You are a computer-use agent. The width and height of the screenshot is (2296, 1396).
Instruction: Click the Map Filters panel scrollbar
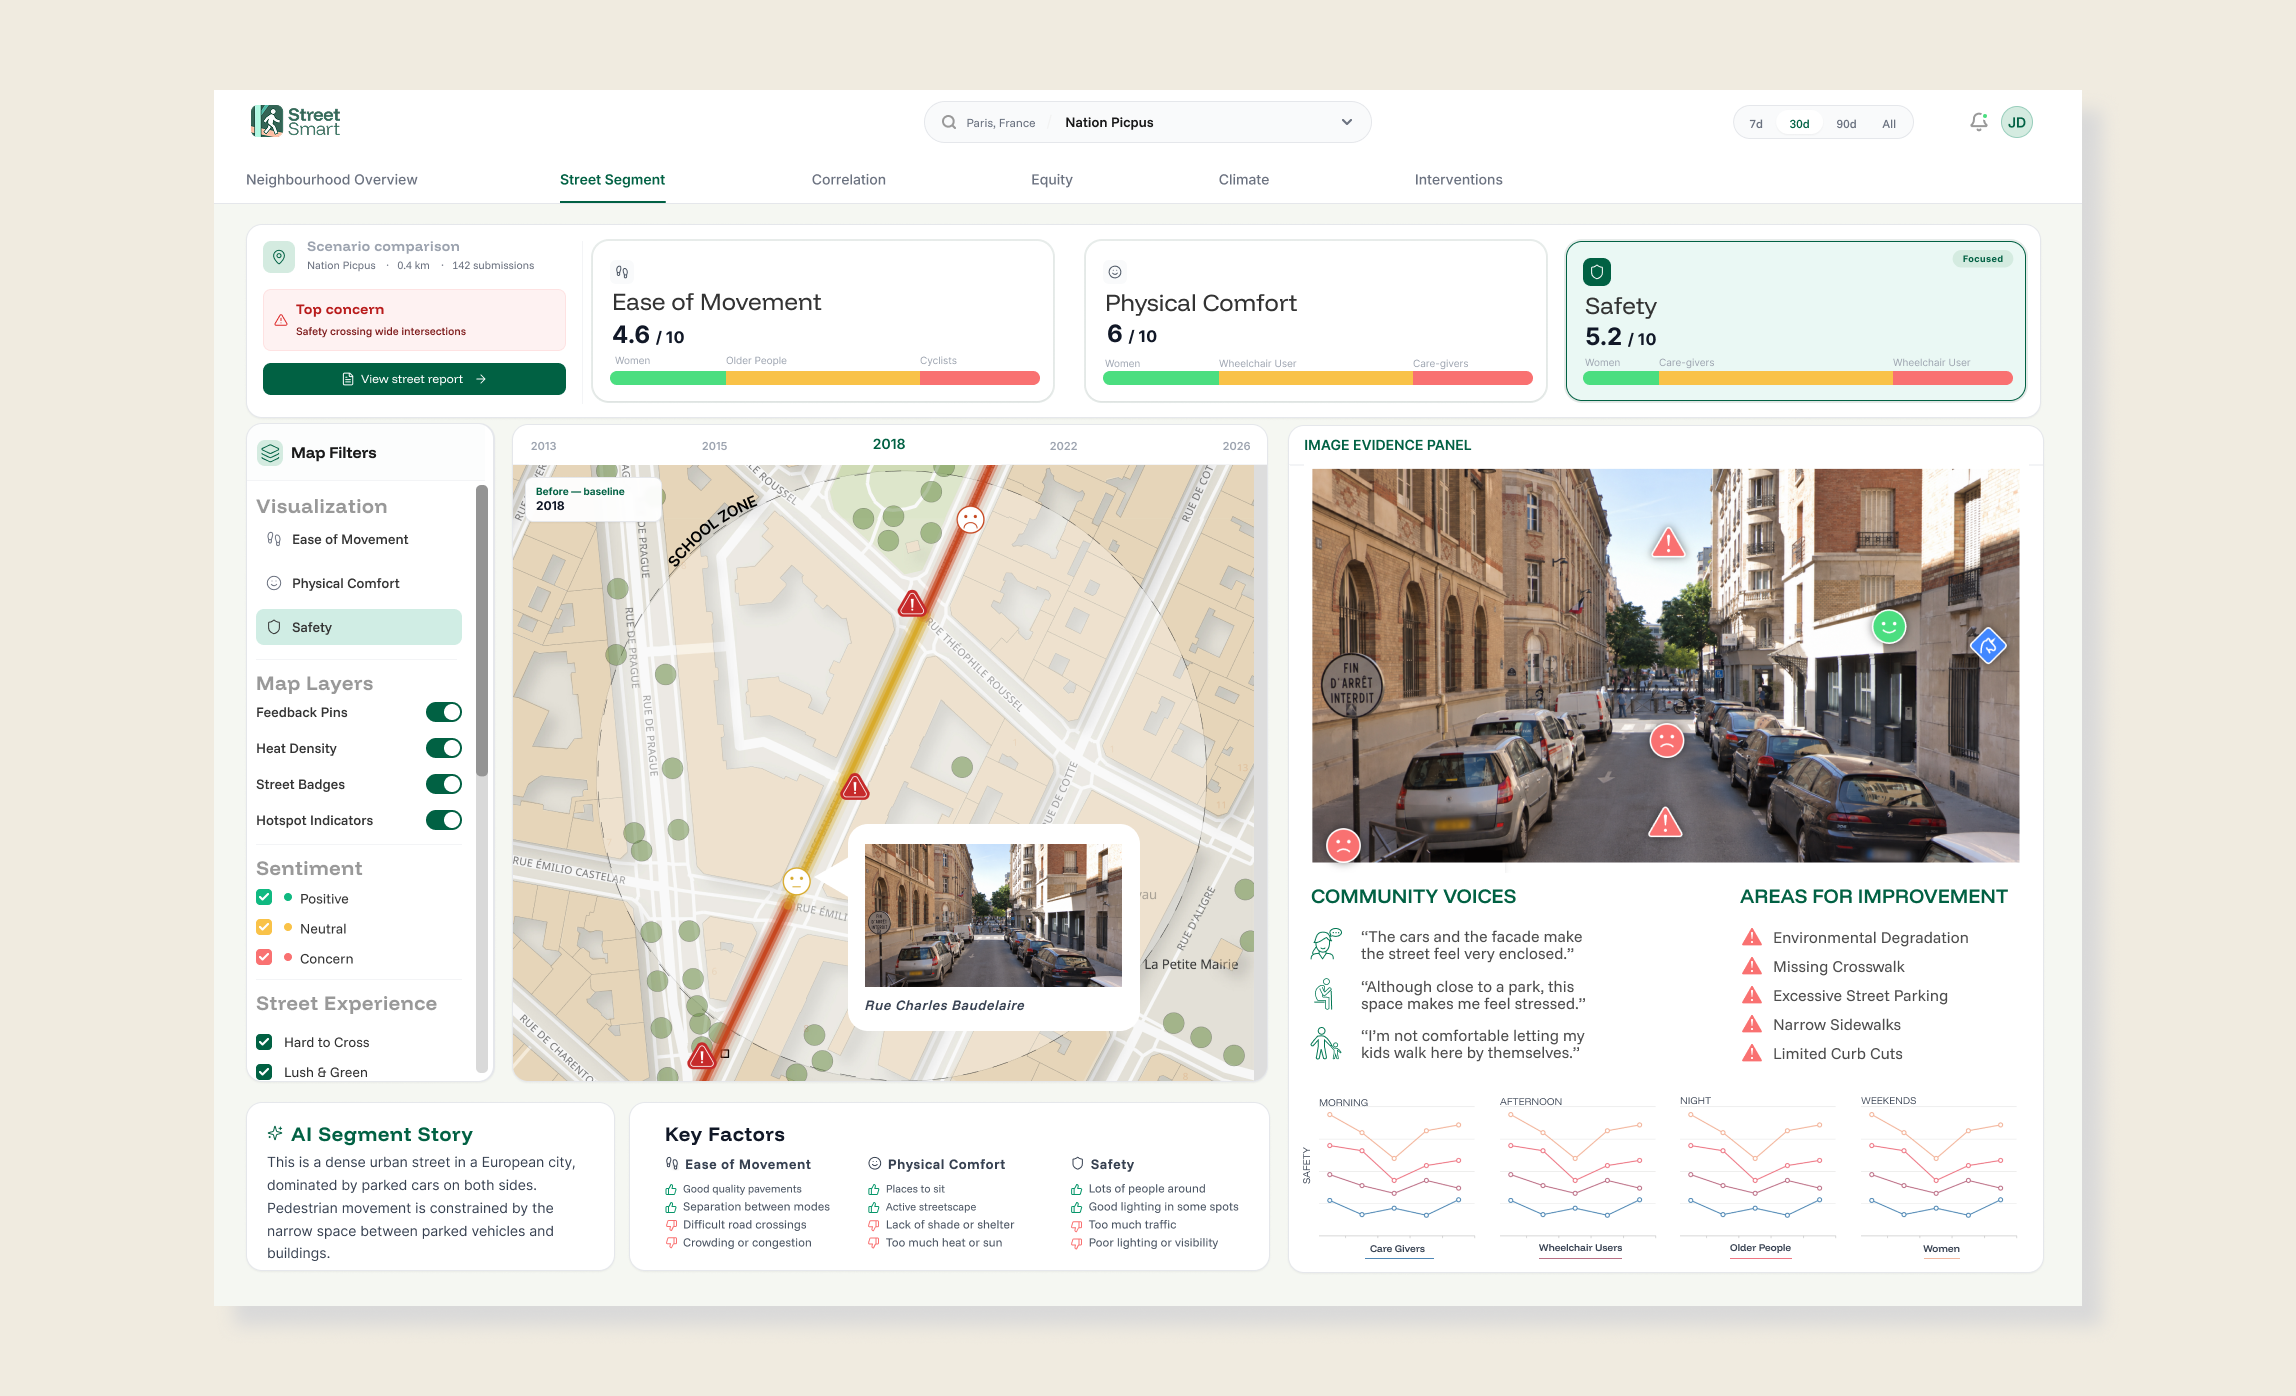point(482,630)
